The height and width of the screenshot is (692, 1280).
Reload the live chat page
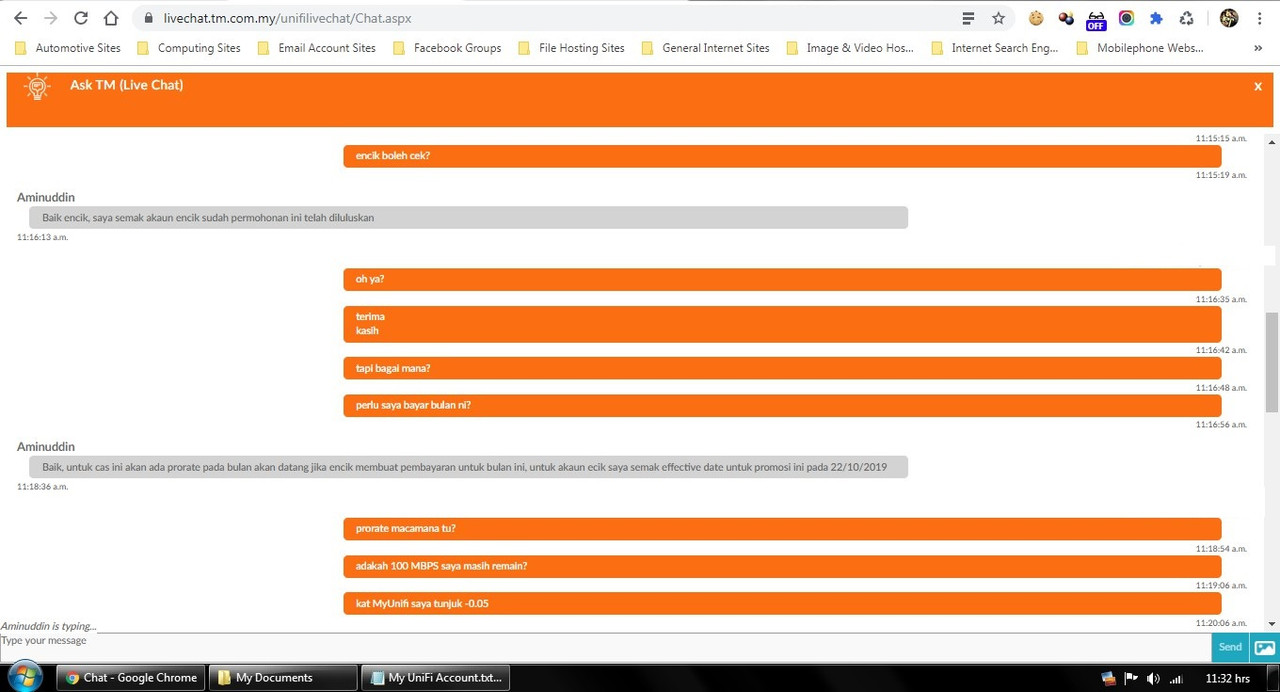click(81, 18)
